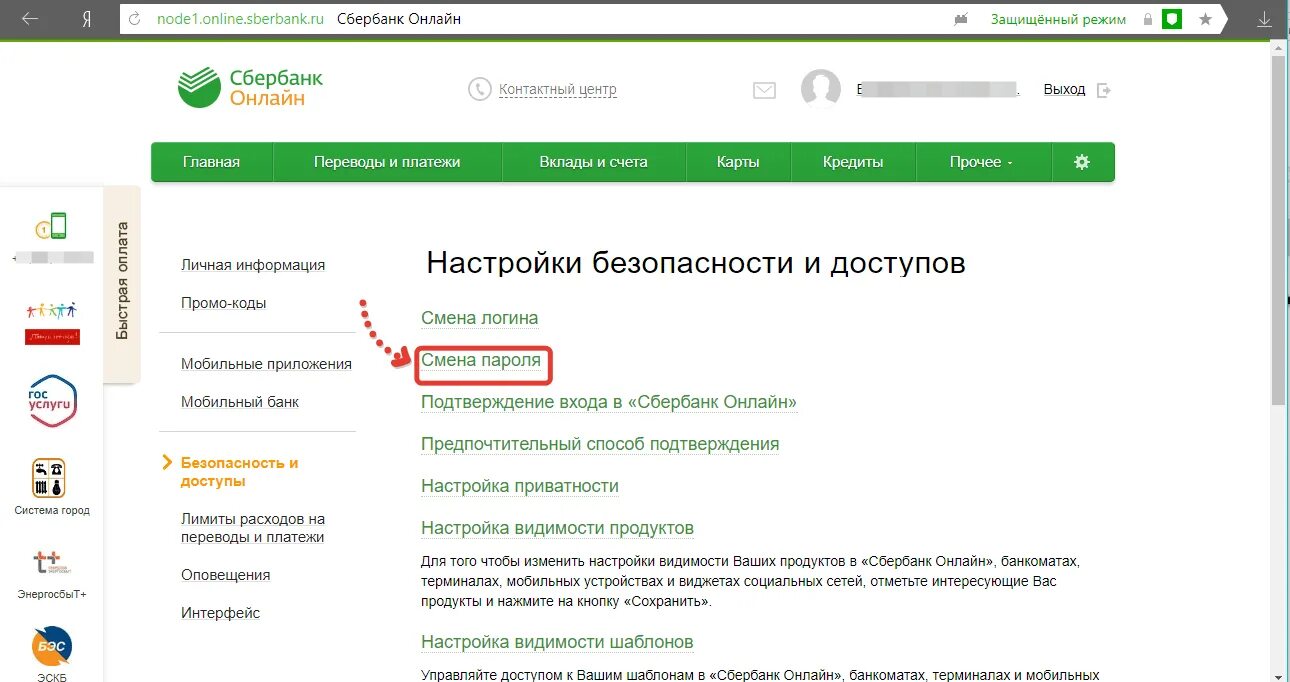Viewport: 1290px width, 682px height.
Task: Open Предпочтительный способ подтверждения link
Action: [600, 444]
